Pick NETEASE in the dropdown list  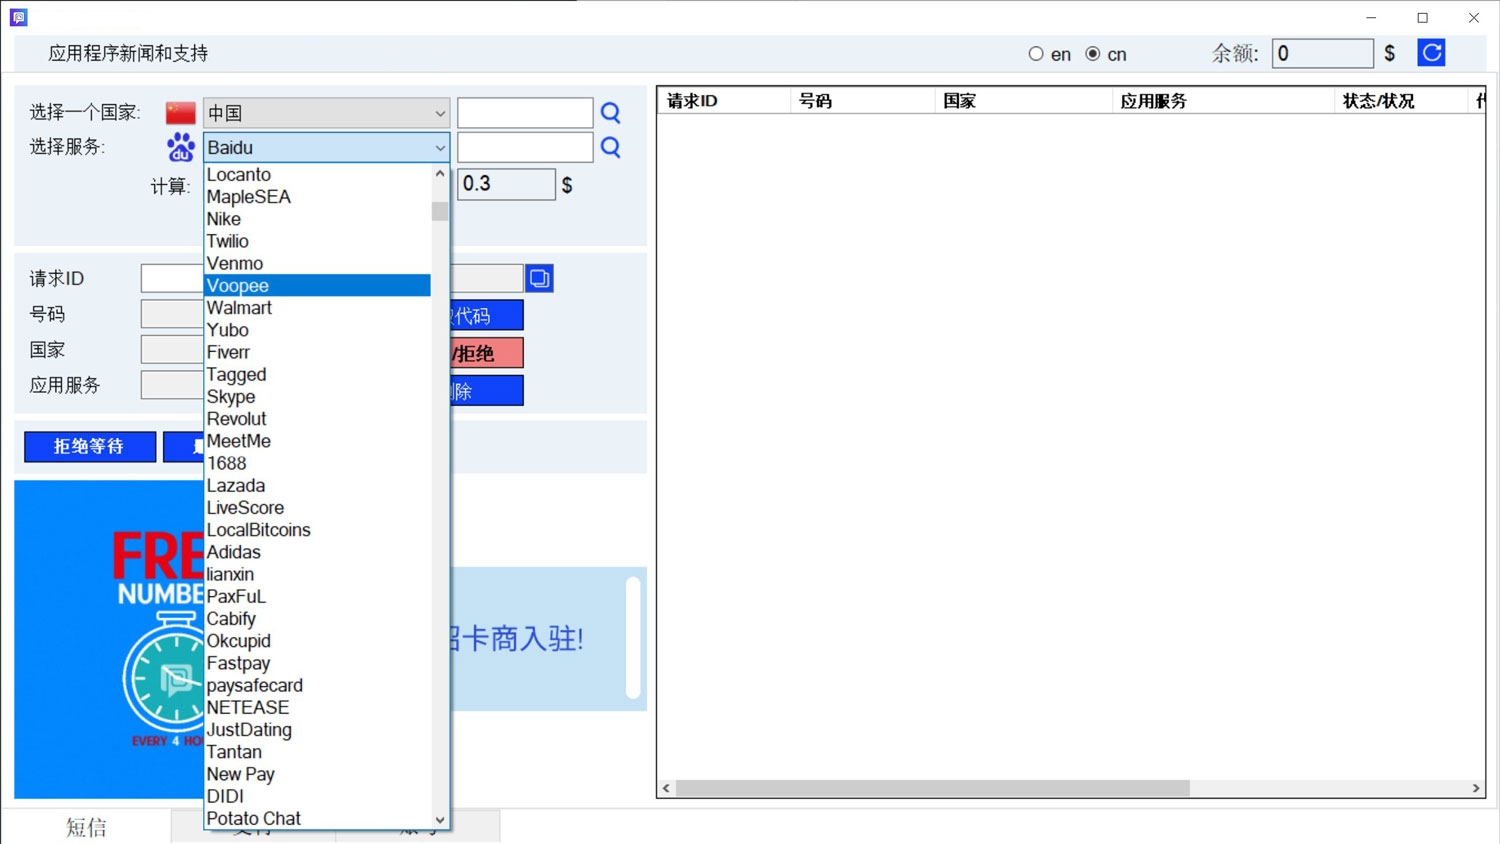pyautogui.click(x=317, y=707)
